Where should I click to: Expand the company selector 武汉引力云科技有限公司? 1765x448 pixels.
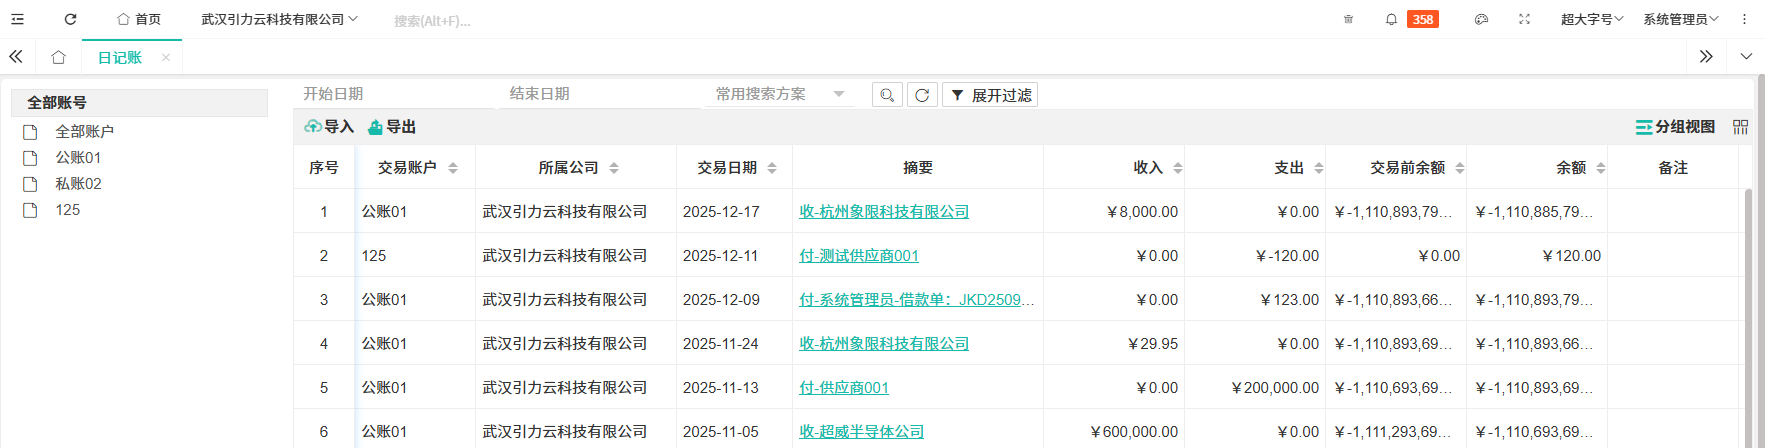click(279, 19)
